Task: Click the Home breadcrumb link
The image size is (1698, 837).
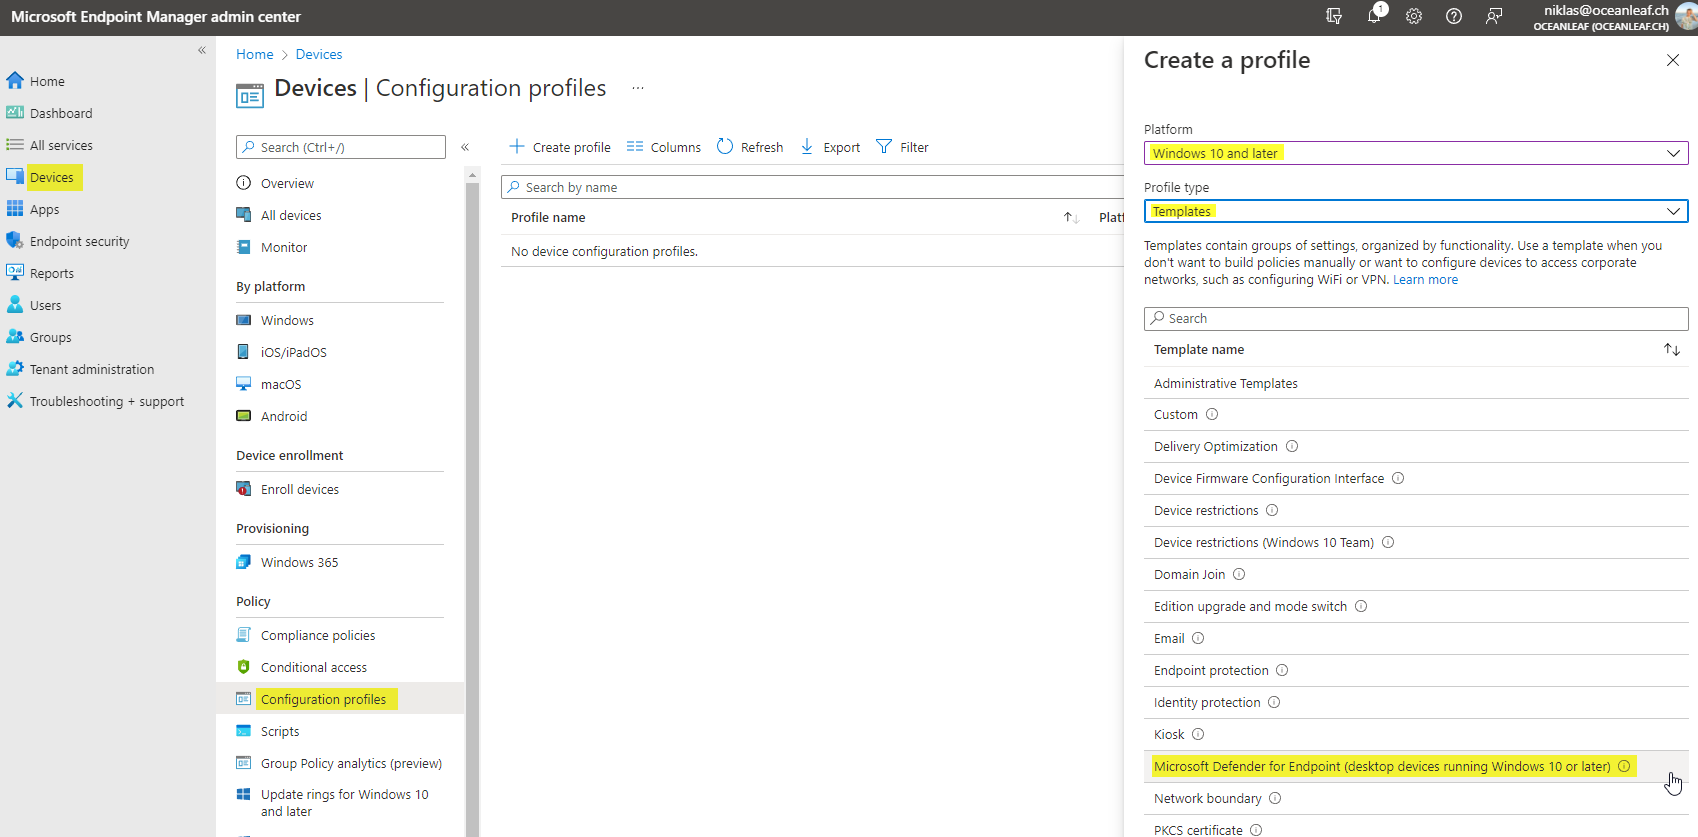Action: pyautogui.click(x=254, y=54)
